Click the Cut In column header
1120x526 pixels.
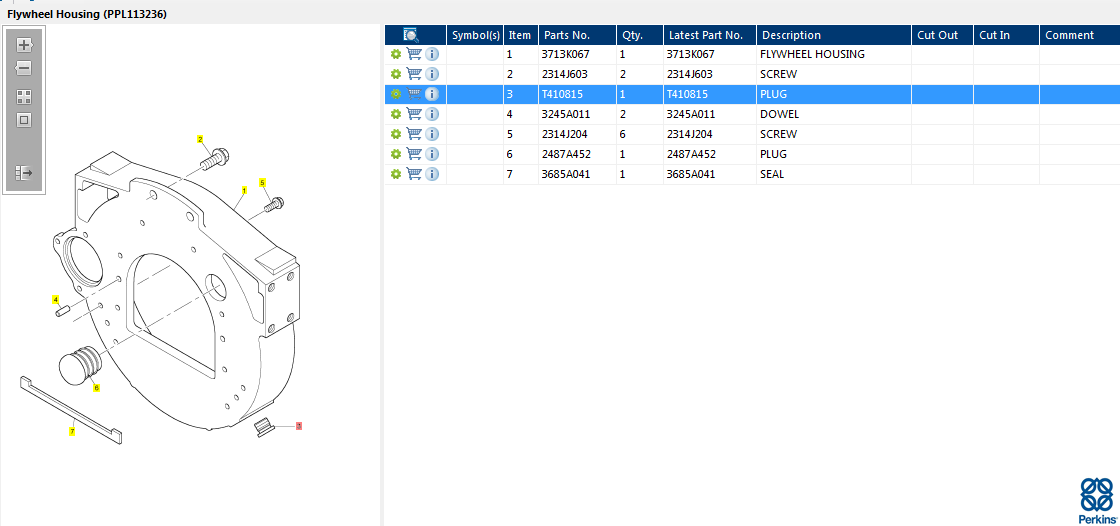pos(1006,35)
